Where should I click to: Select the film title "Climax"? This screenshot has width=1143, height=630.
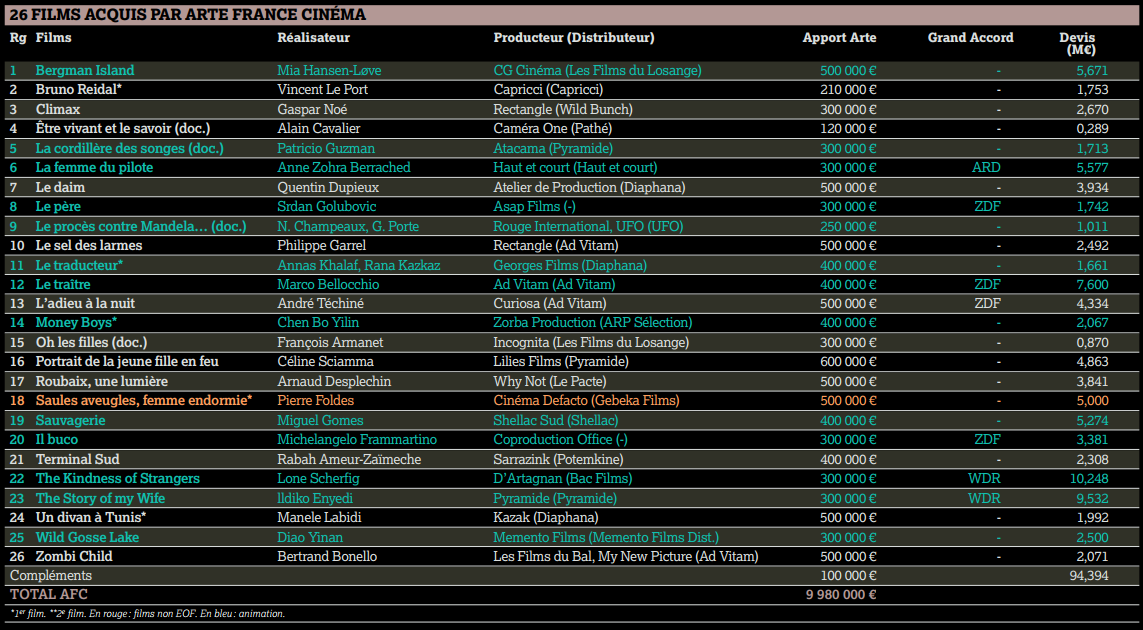[x=58, y=109]
